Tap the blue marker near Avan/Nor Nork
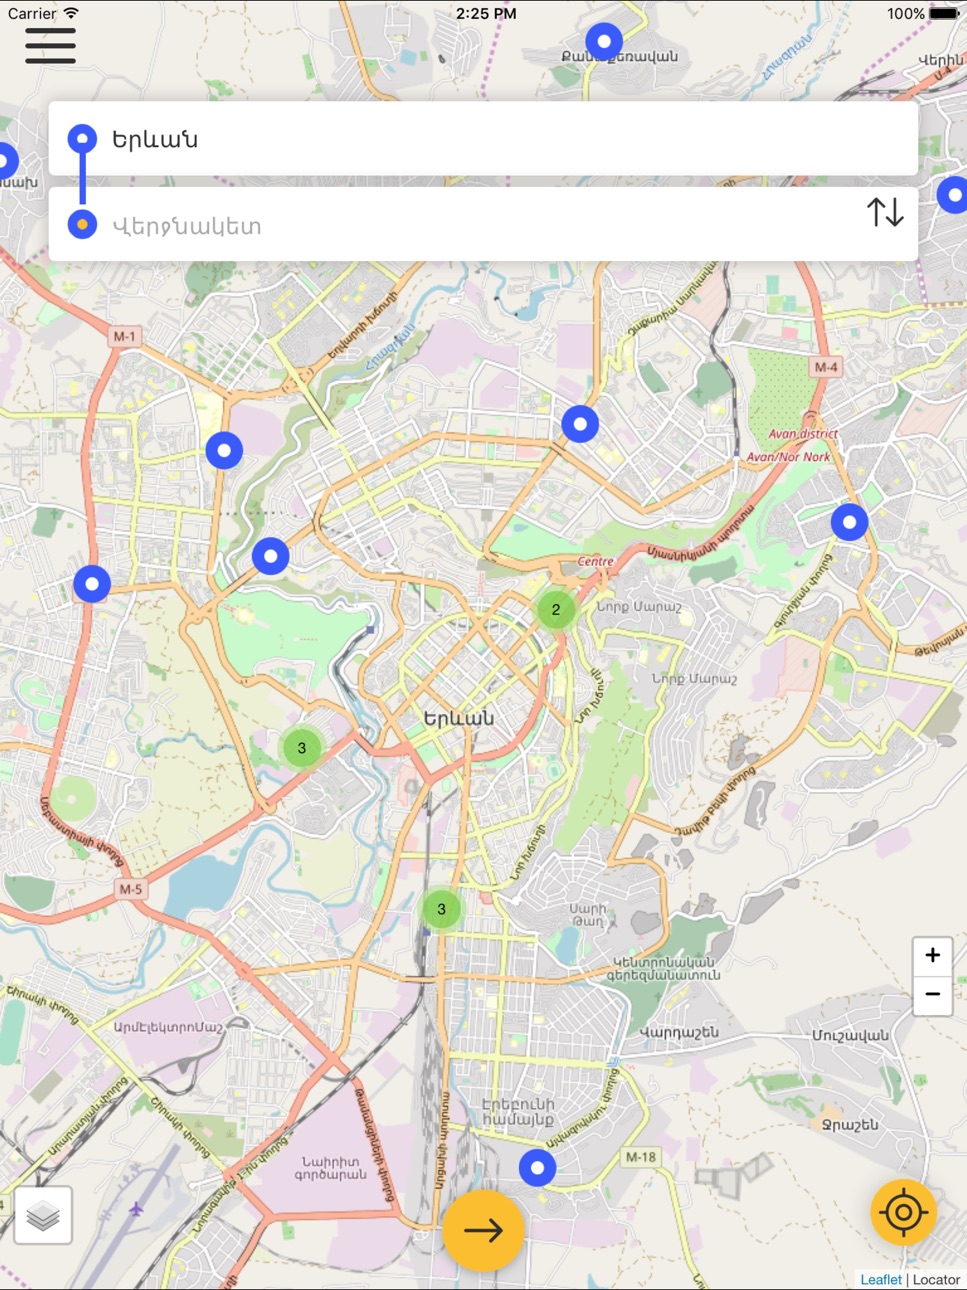This screenshot has width=967, height=1290. tap(849, 522)
